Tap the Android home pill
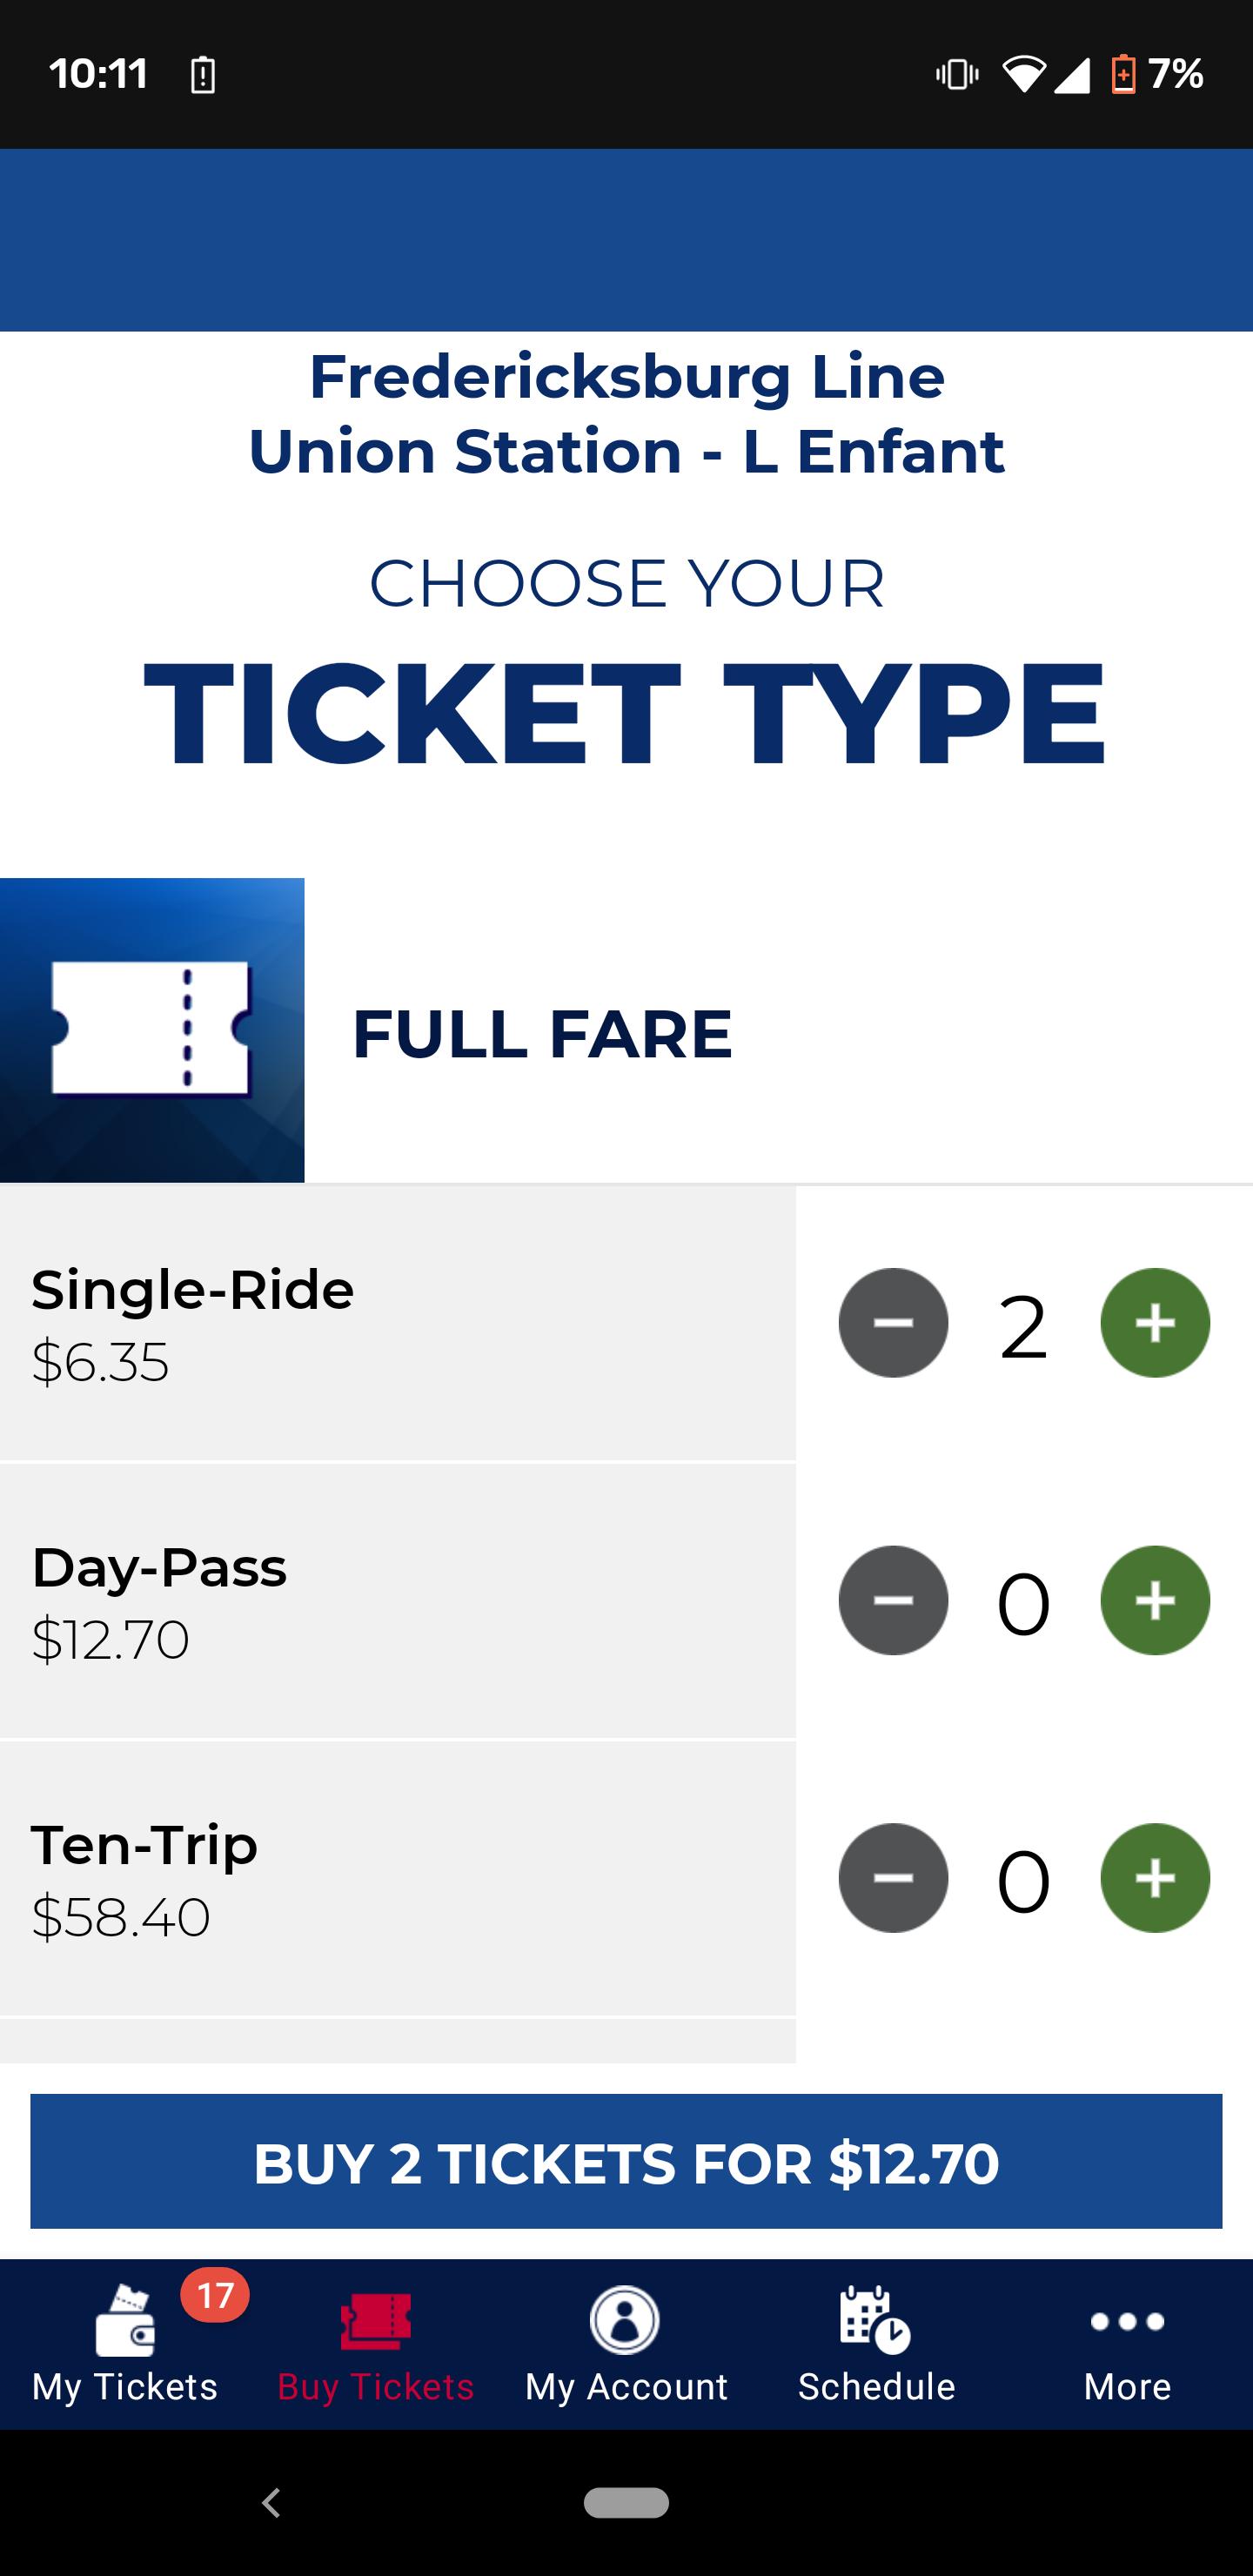The image size is (1253, 2576). coord(626,2502)
